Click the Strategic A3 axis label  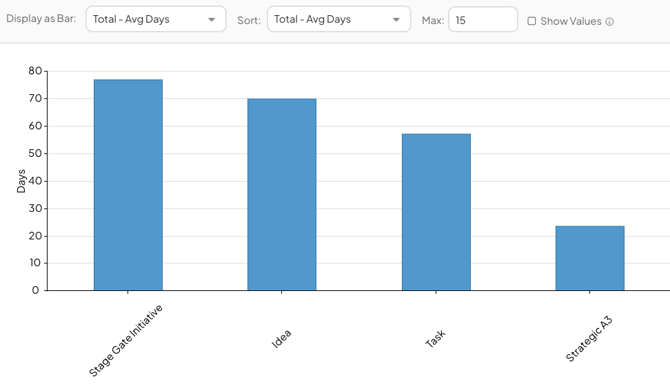(589, 339)
